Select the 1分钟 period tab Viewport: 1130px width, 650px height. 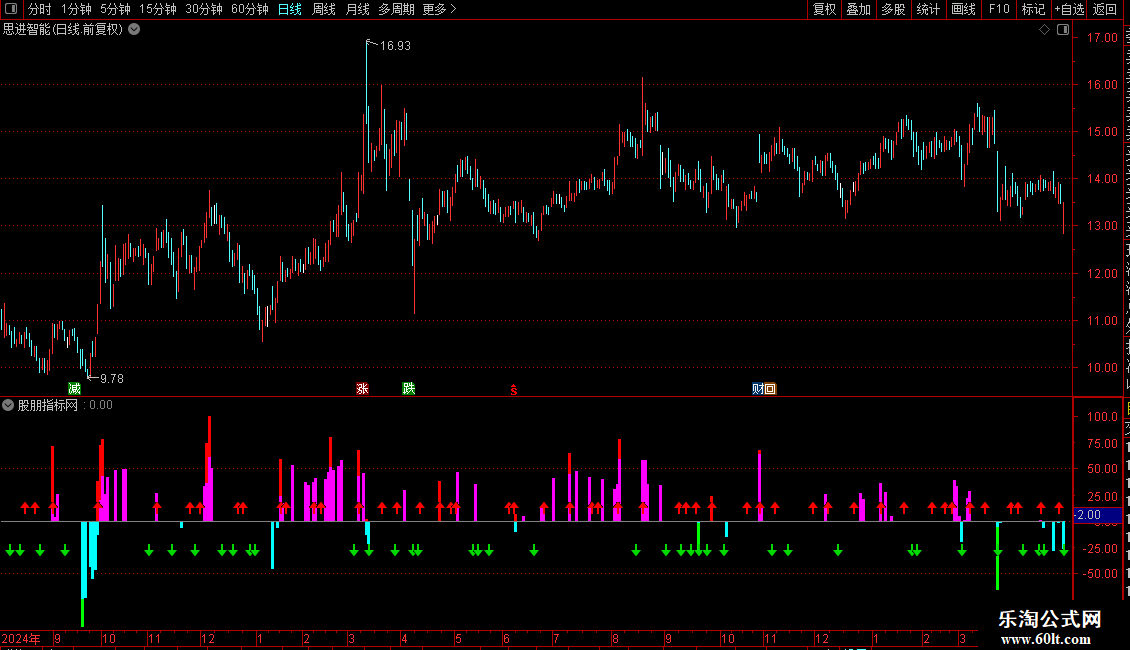coord(76,9)
